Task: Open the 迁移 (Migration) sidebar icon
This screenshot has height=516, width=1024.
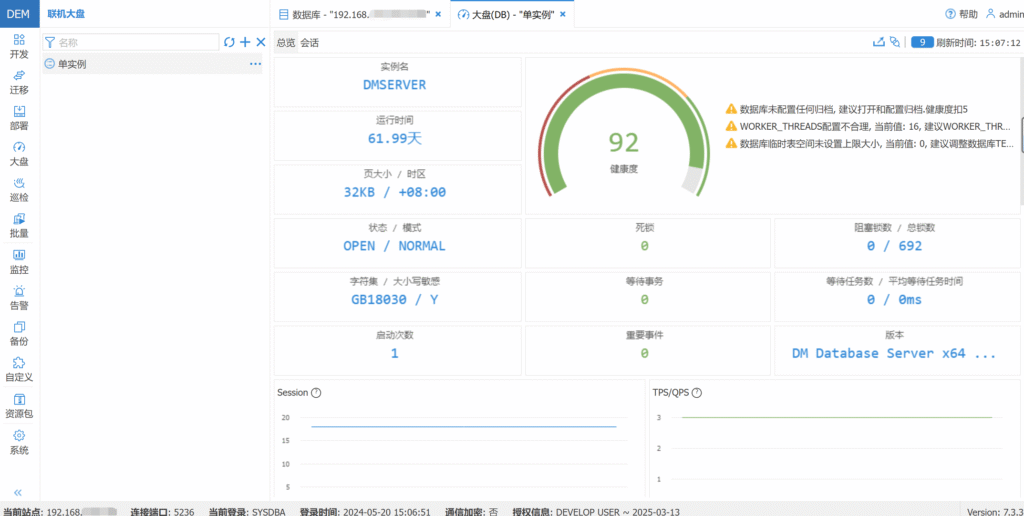Action: (19, 81)
